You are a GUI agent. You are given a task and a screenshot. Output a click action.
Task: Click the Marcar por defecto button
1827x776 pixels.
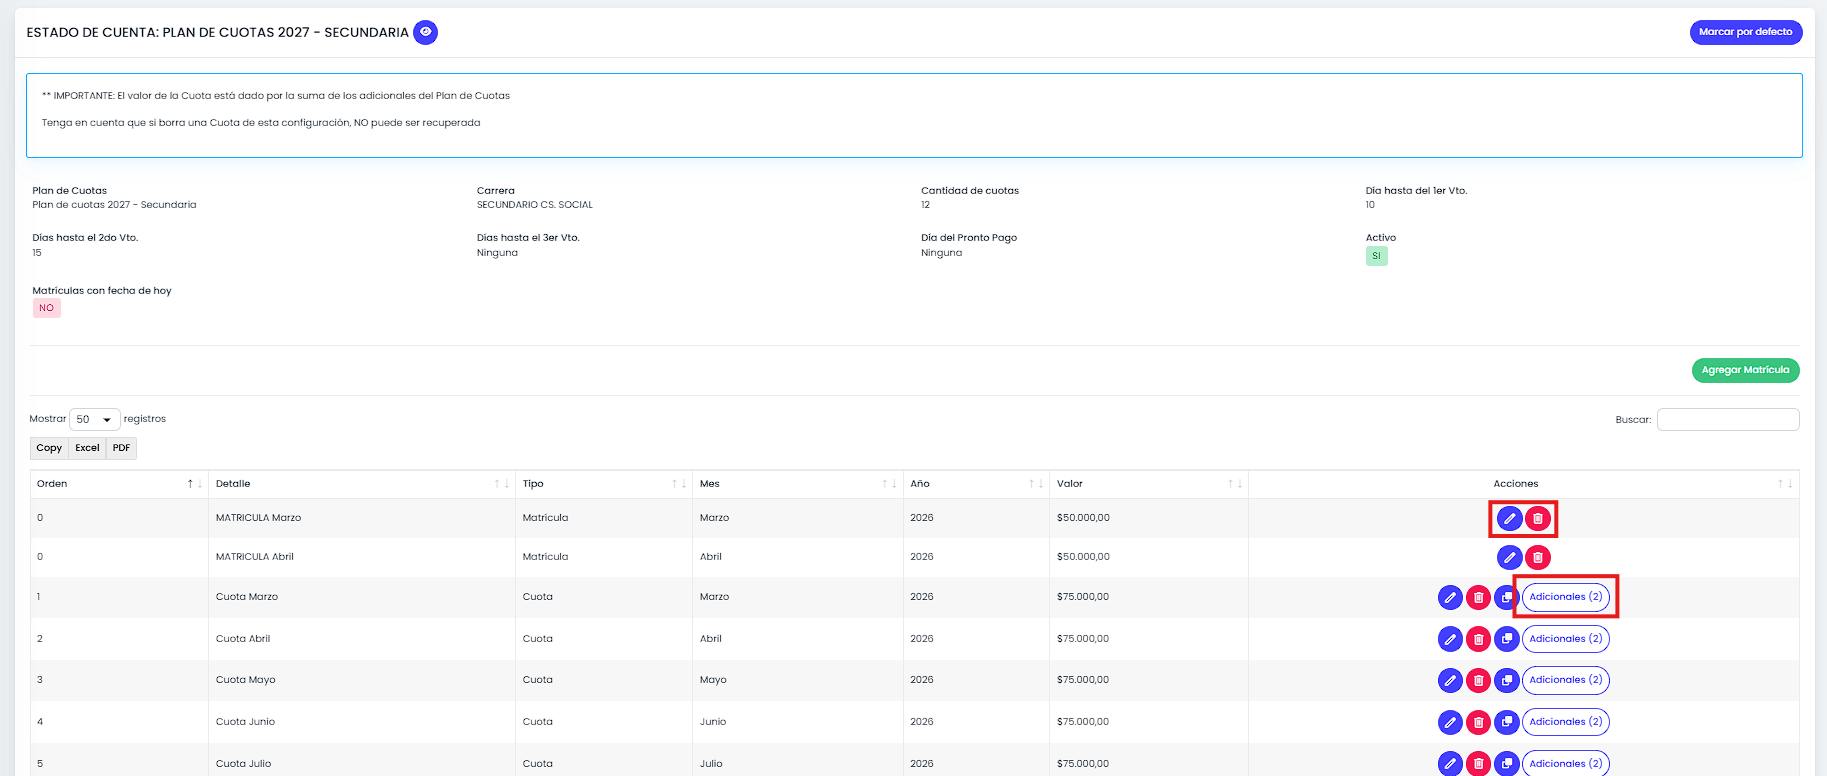tap(1746, 32)
